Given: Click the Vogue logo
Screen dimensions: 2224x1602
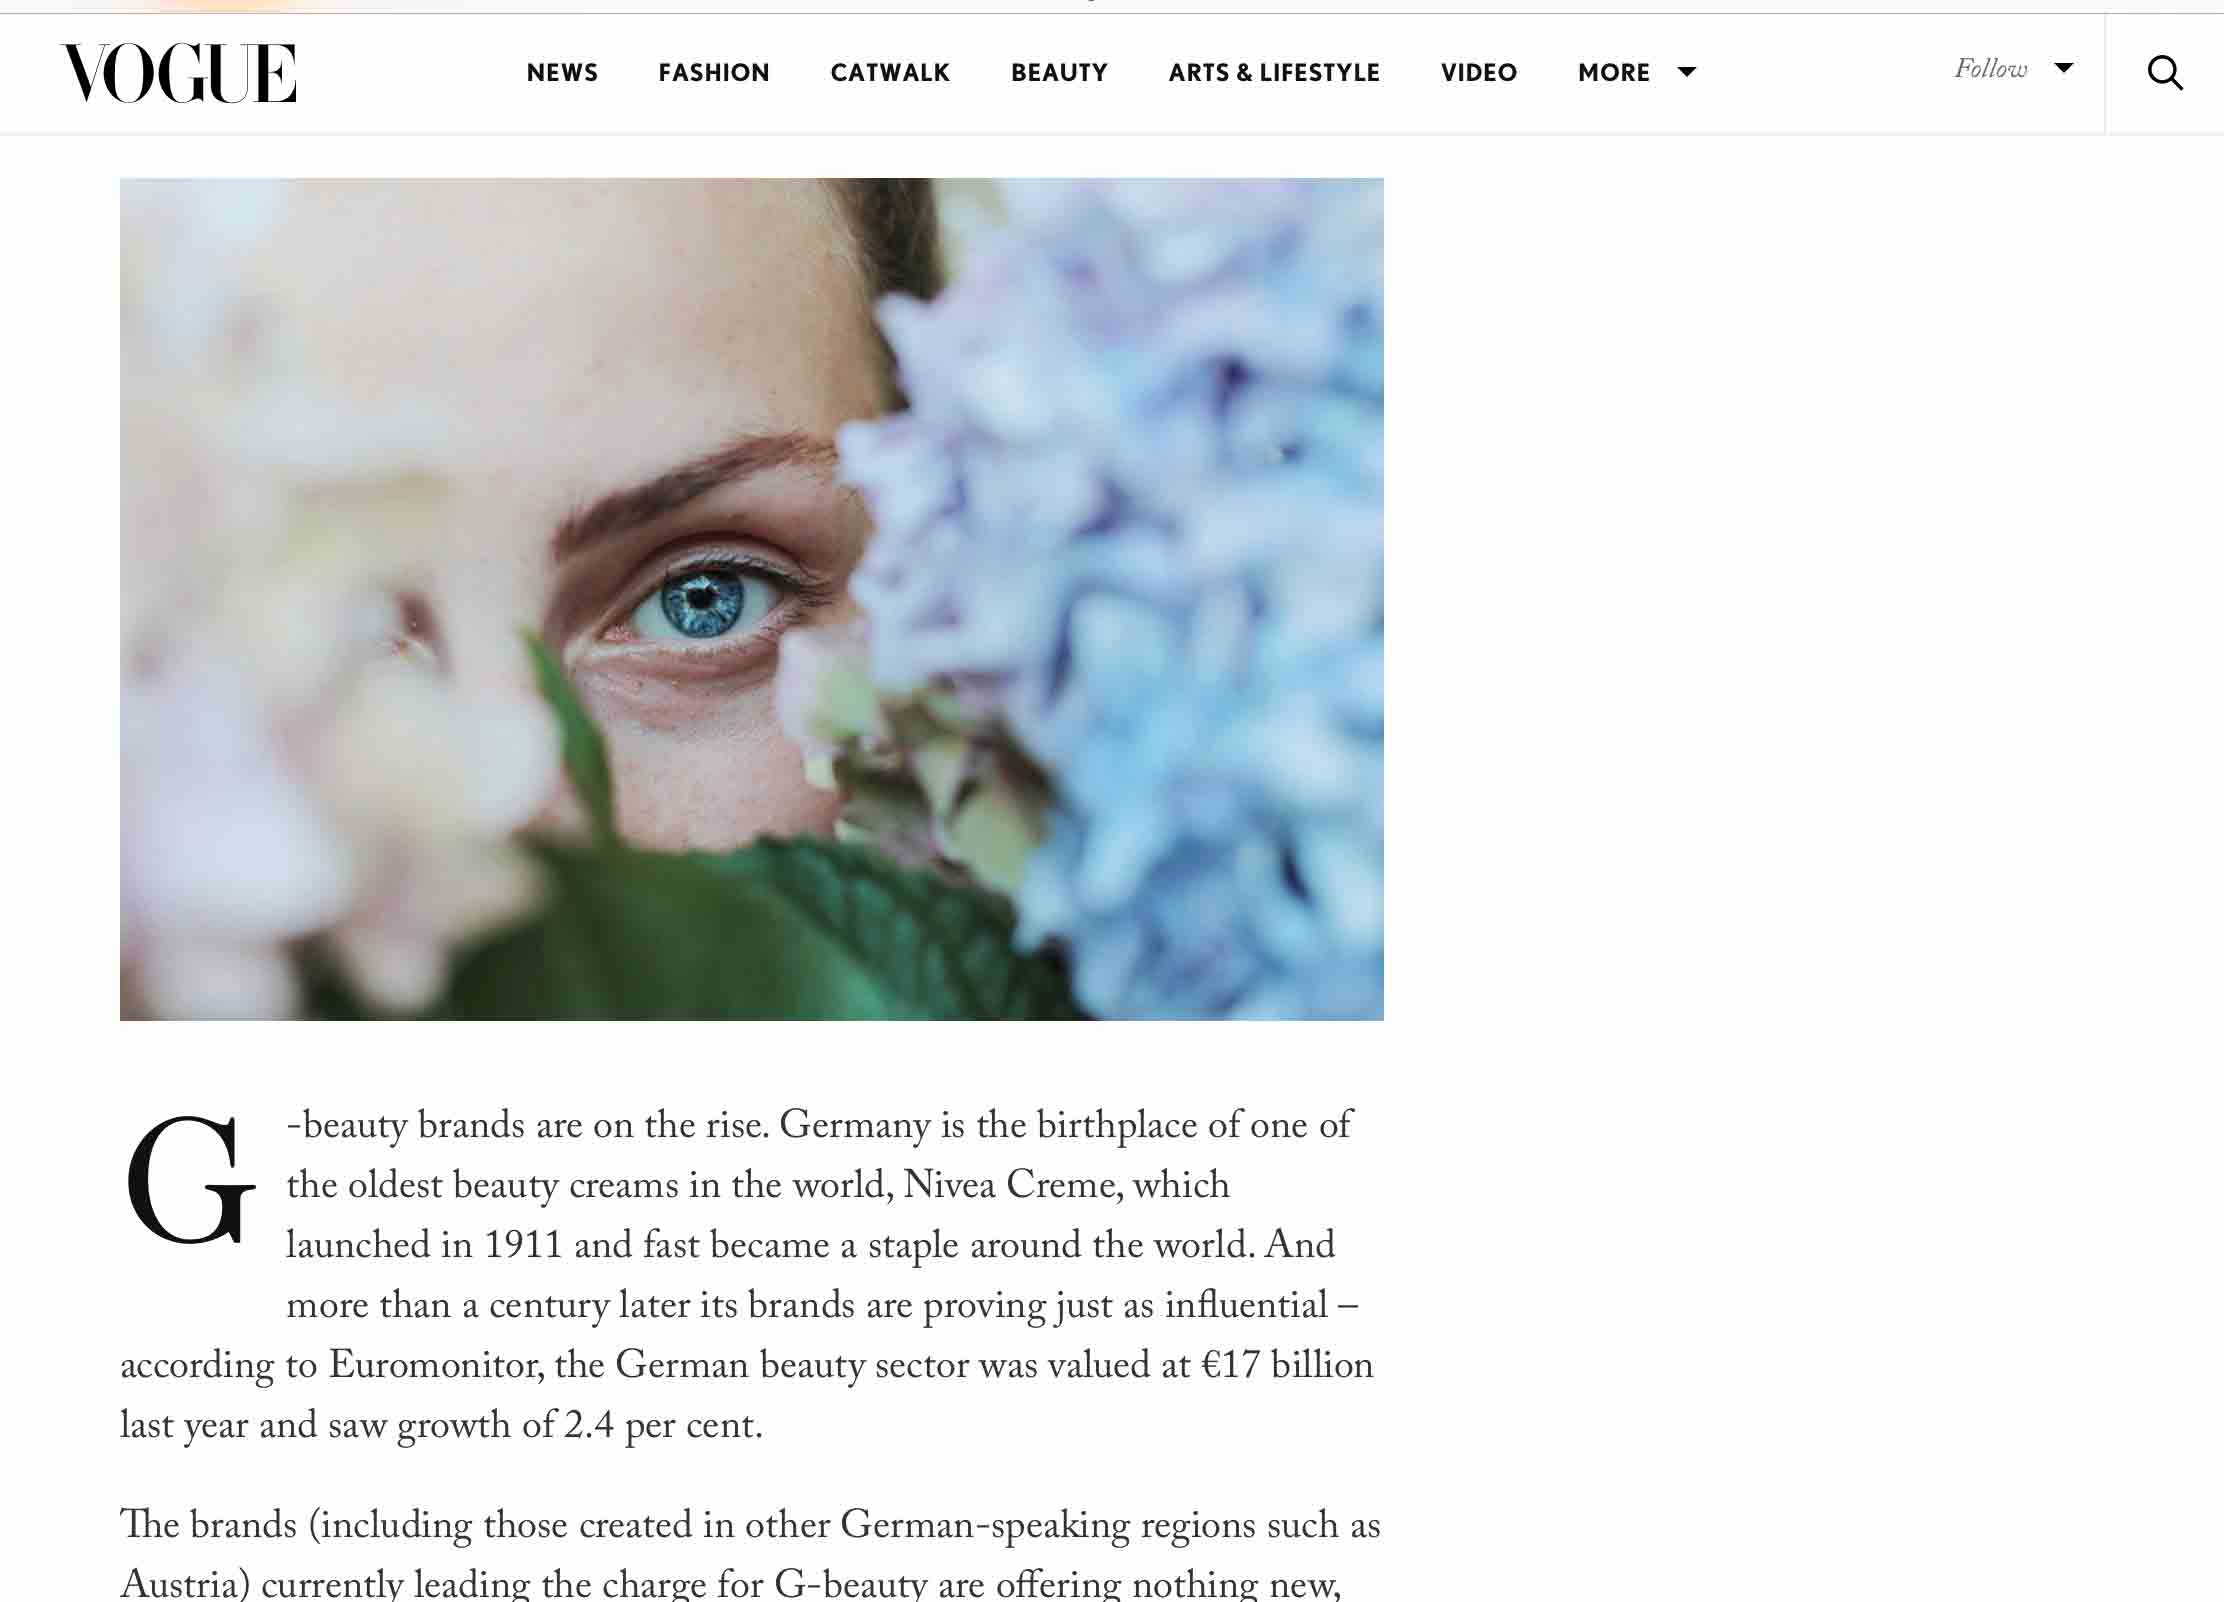Looking at the screenshot, I should pyautogui.click(x=179, y=73).
